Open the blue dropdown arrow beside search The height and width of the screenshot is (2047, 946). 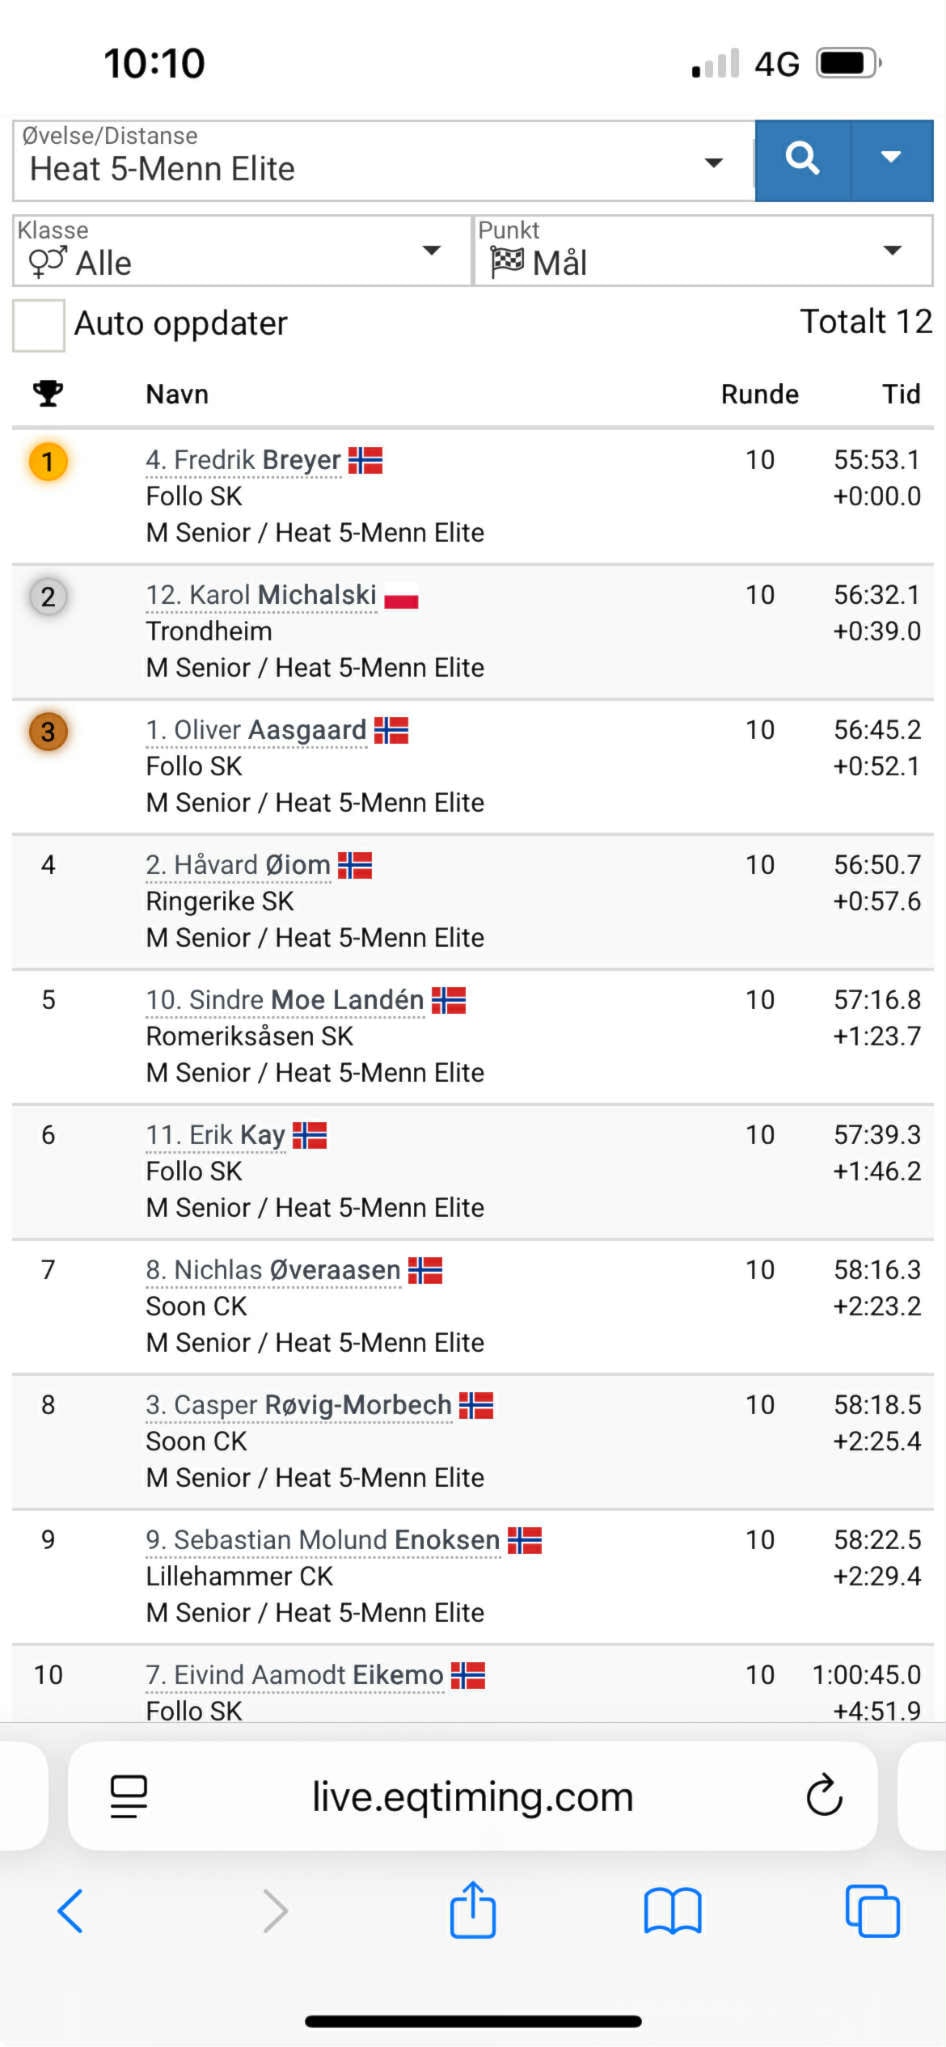click(891, 160)
